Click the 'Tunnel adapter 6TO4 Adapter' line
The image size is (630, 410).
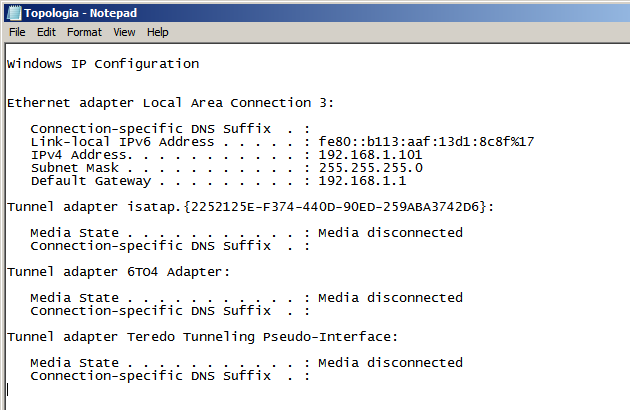pos(119,272)
